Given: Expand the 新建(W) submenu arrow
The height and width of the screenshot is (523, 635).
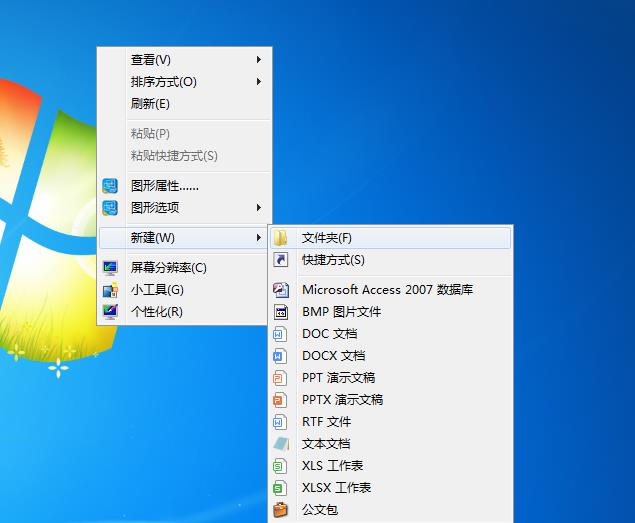Looking at the screenshot, I should click(258, 237).
